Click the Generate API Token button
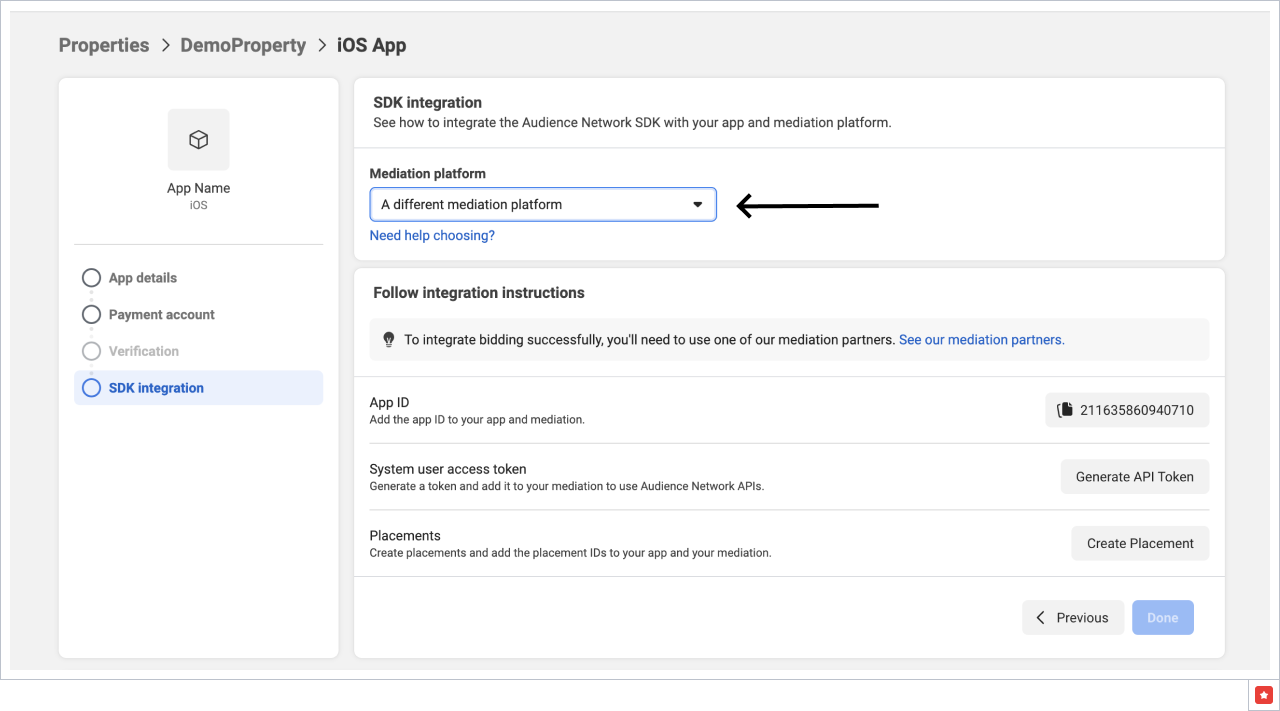Viewport: 1280px width, 711px height. [1134, 477]
